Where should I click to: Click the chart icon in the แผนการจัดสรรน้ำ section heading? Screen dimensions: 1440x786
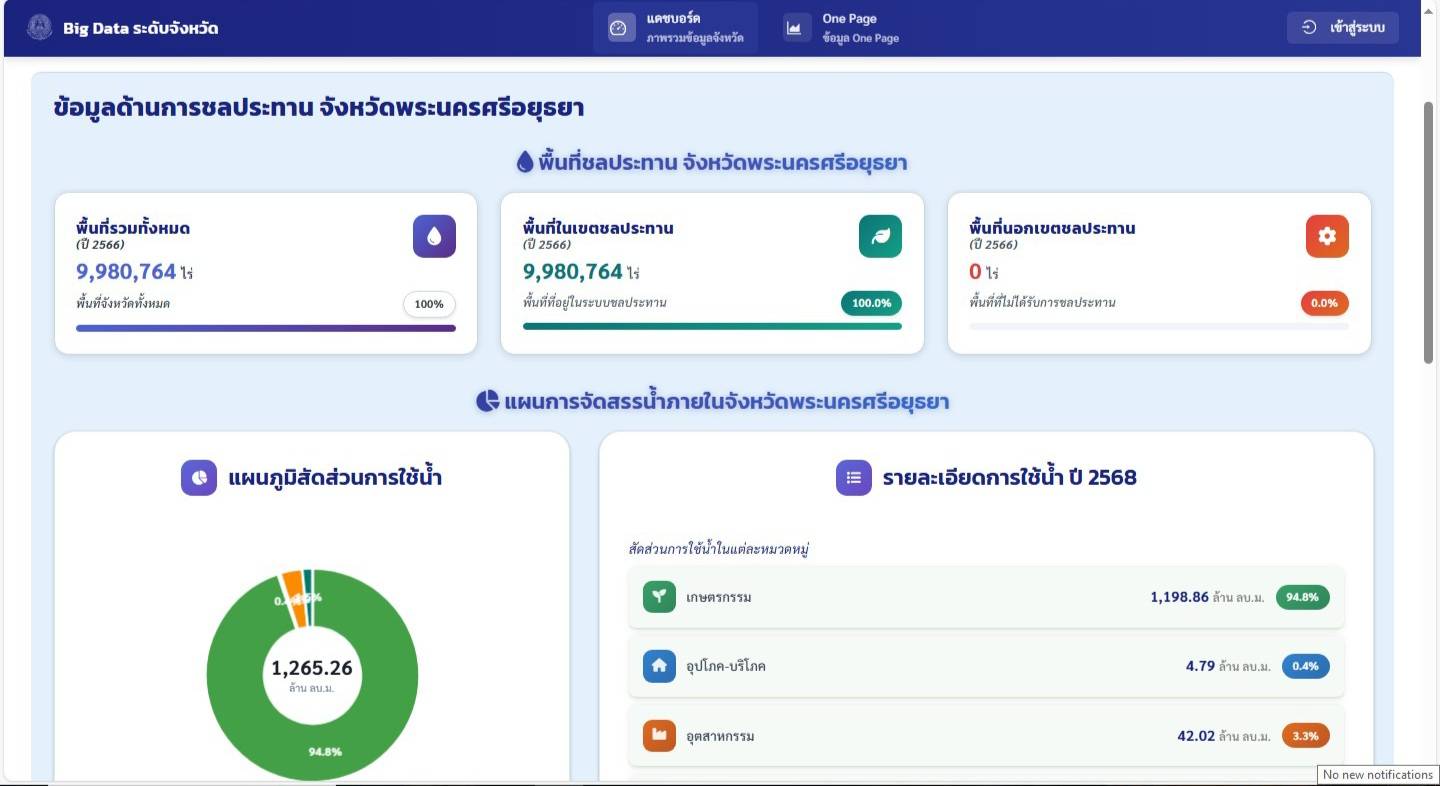tap(487, 402)
